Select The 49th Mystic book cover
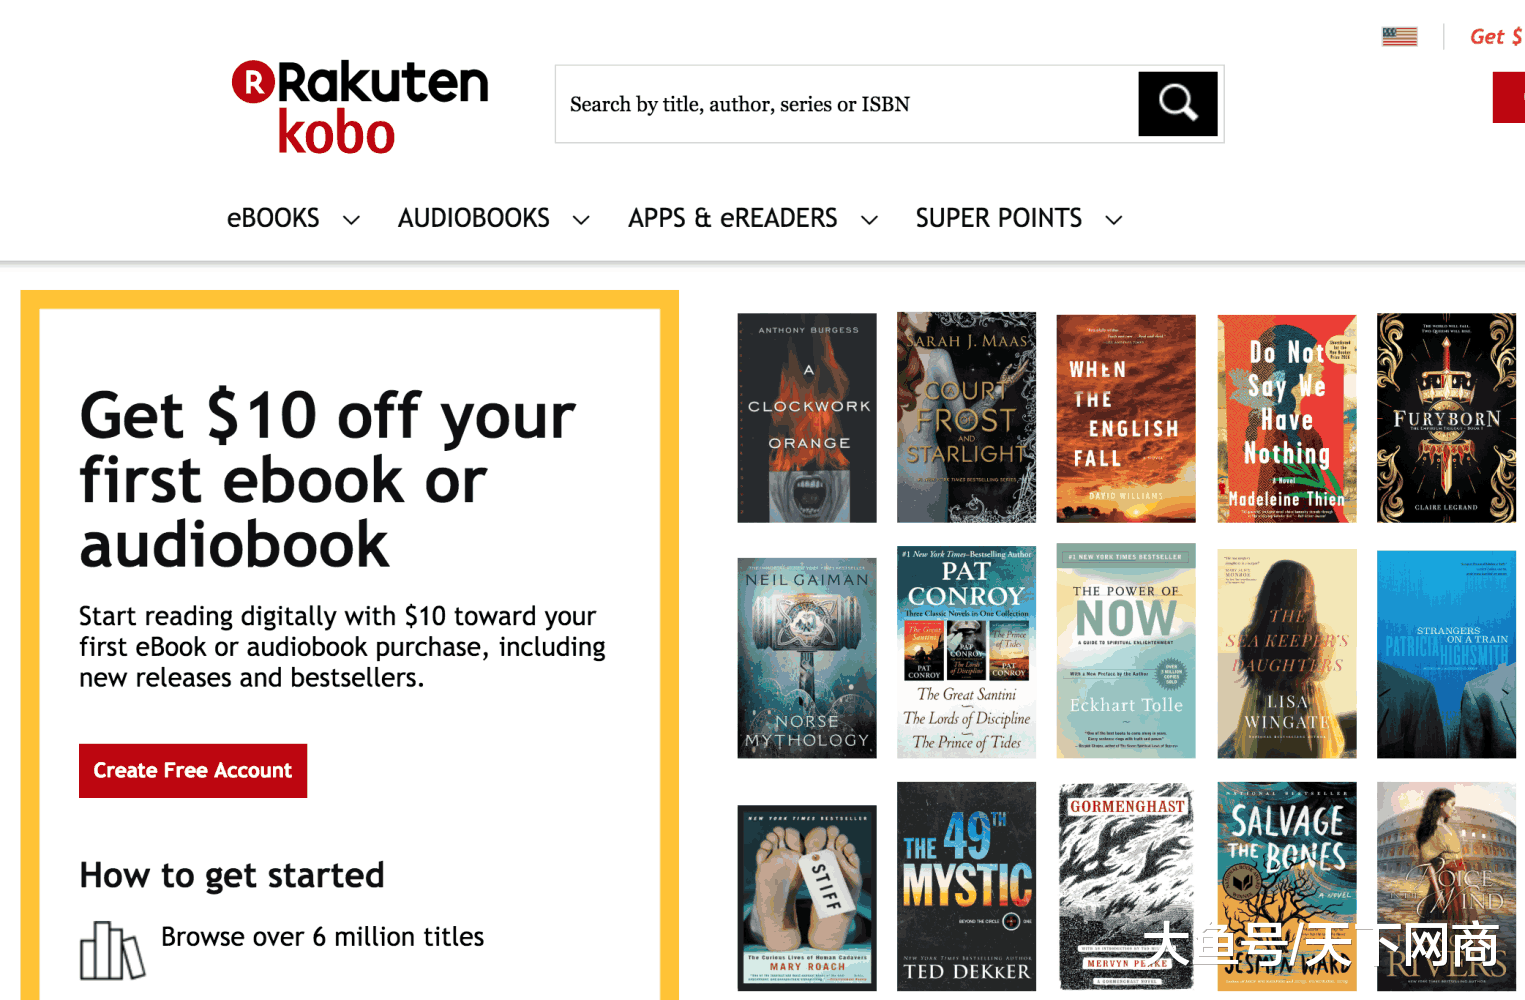The image size is (1525, 1000). [x=966, y=887]
